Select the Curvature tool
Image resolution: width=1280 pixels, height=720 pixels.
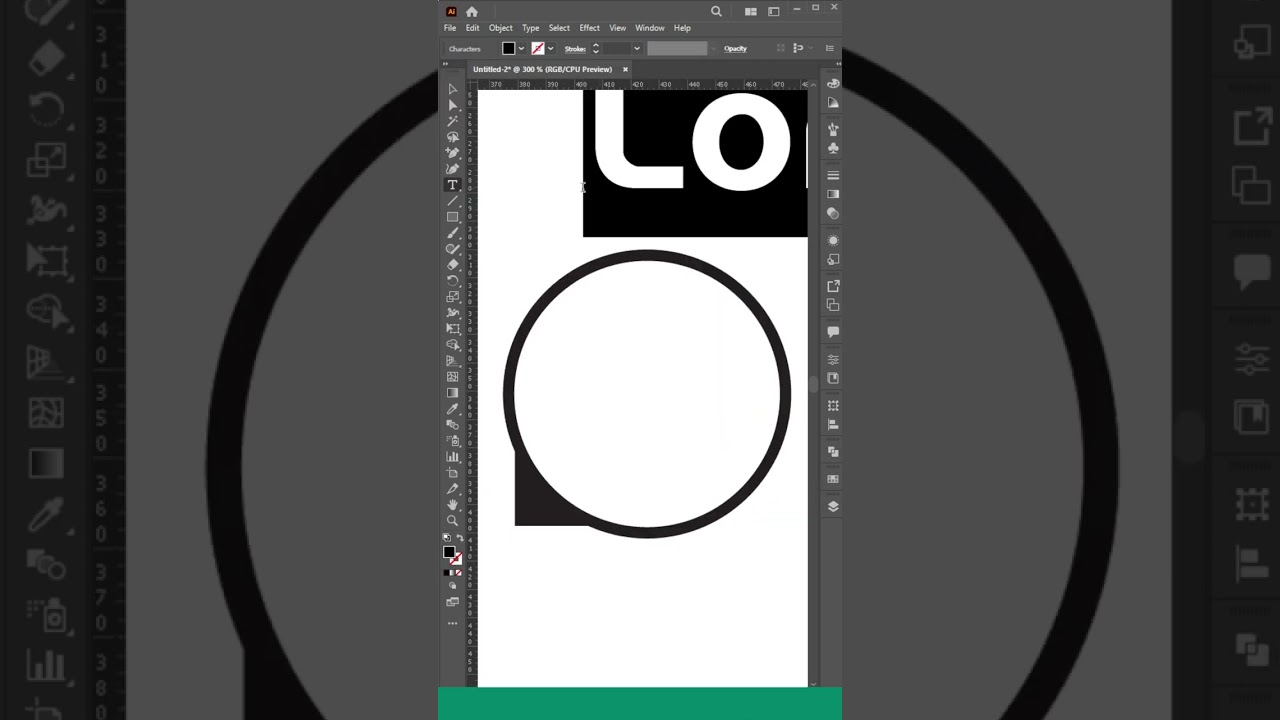coord(453,169)
